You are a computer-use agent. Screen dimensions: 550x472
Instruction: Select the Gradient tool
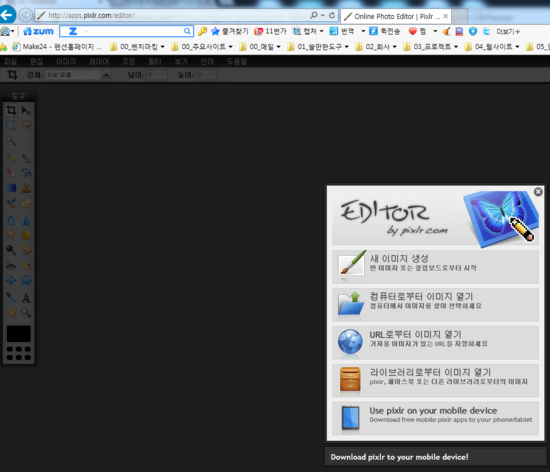11,188
